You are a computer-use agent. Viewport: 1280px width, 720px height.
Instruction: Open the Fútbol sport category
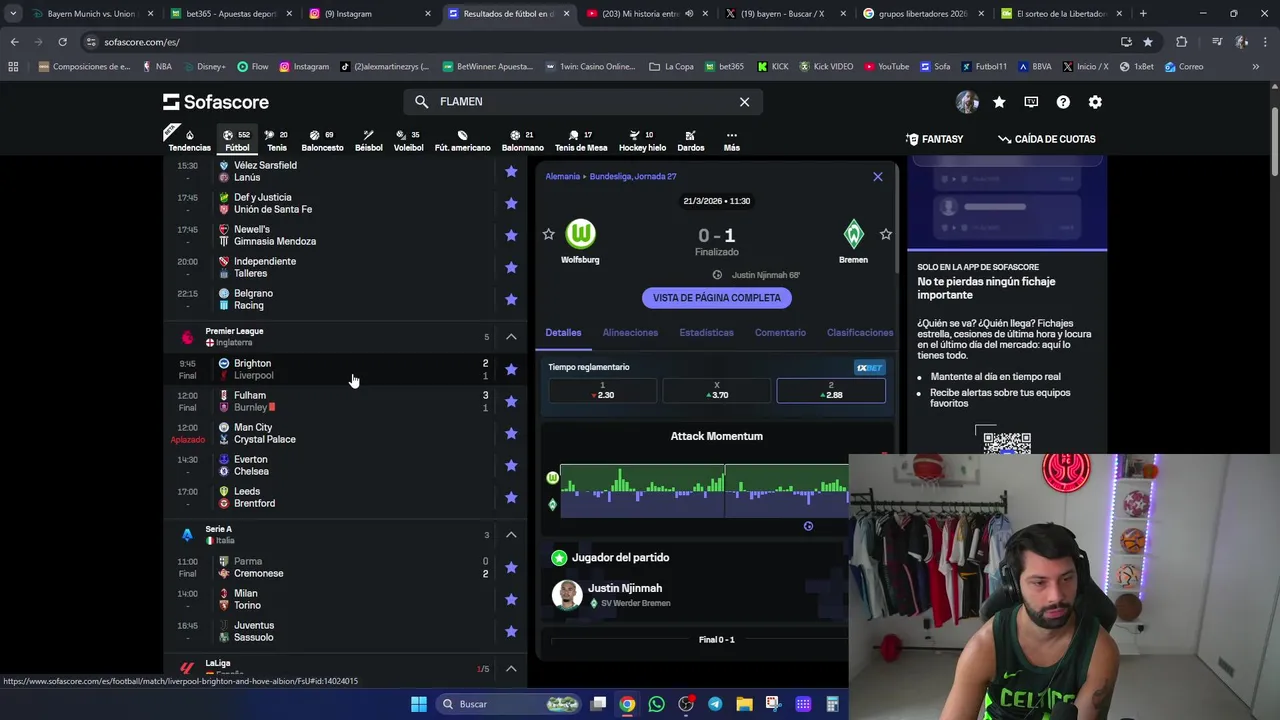click(x=237, y=140)
